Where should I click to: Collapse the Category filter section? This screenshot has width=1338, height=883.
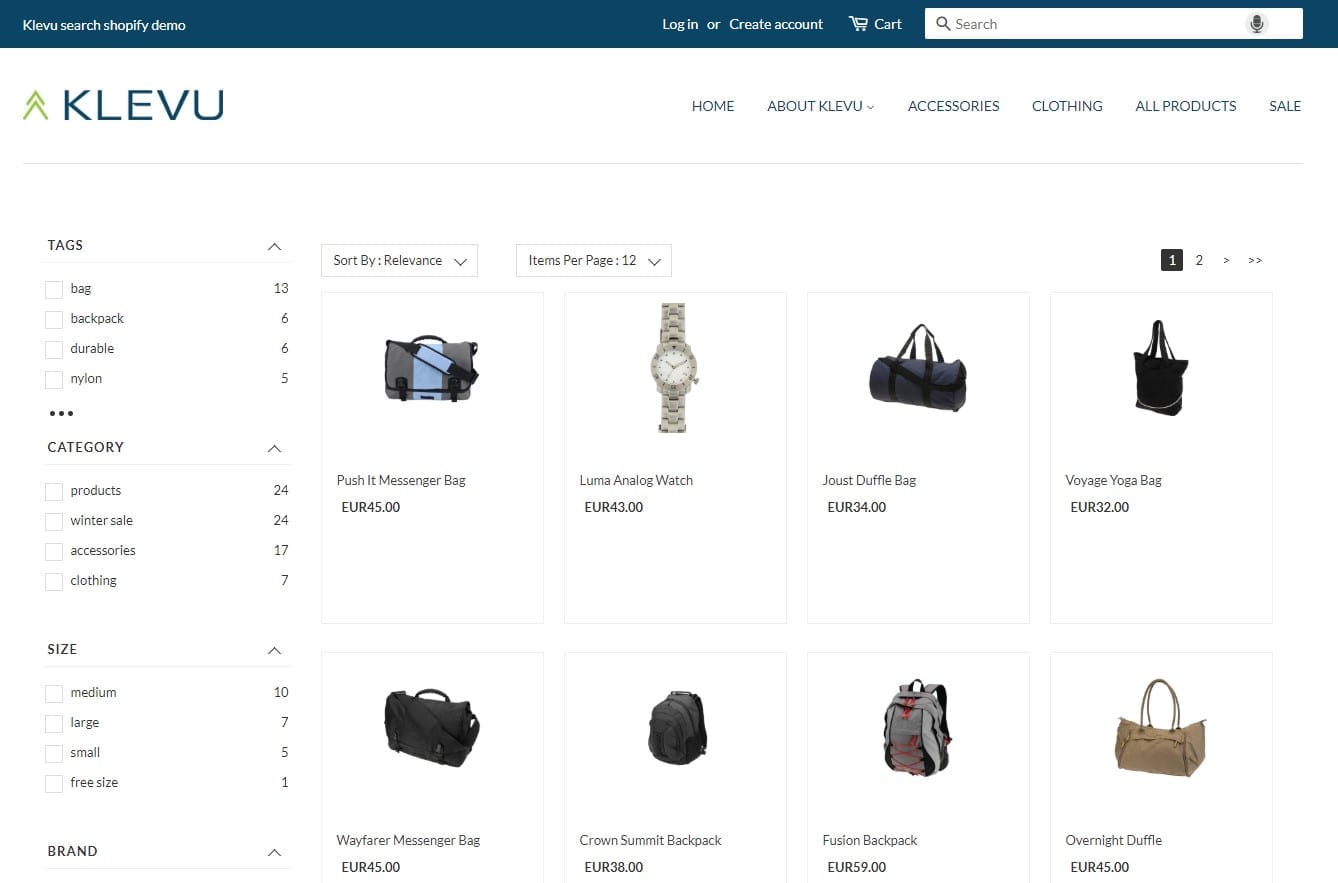coord(274,448)
